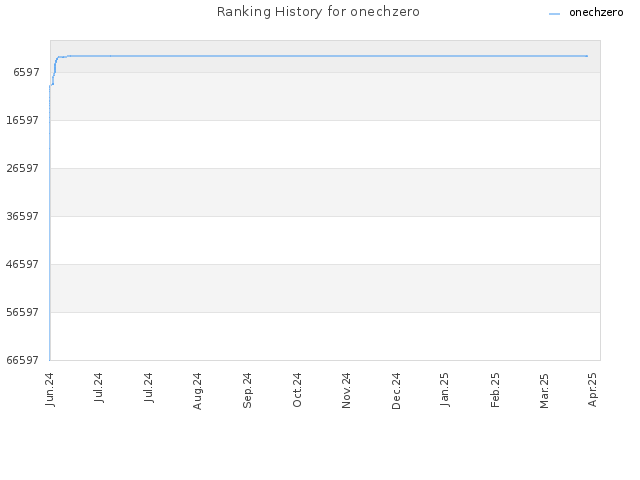Click the Aug.24 x-axis label

coord(197,391)
